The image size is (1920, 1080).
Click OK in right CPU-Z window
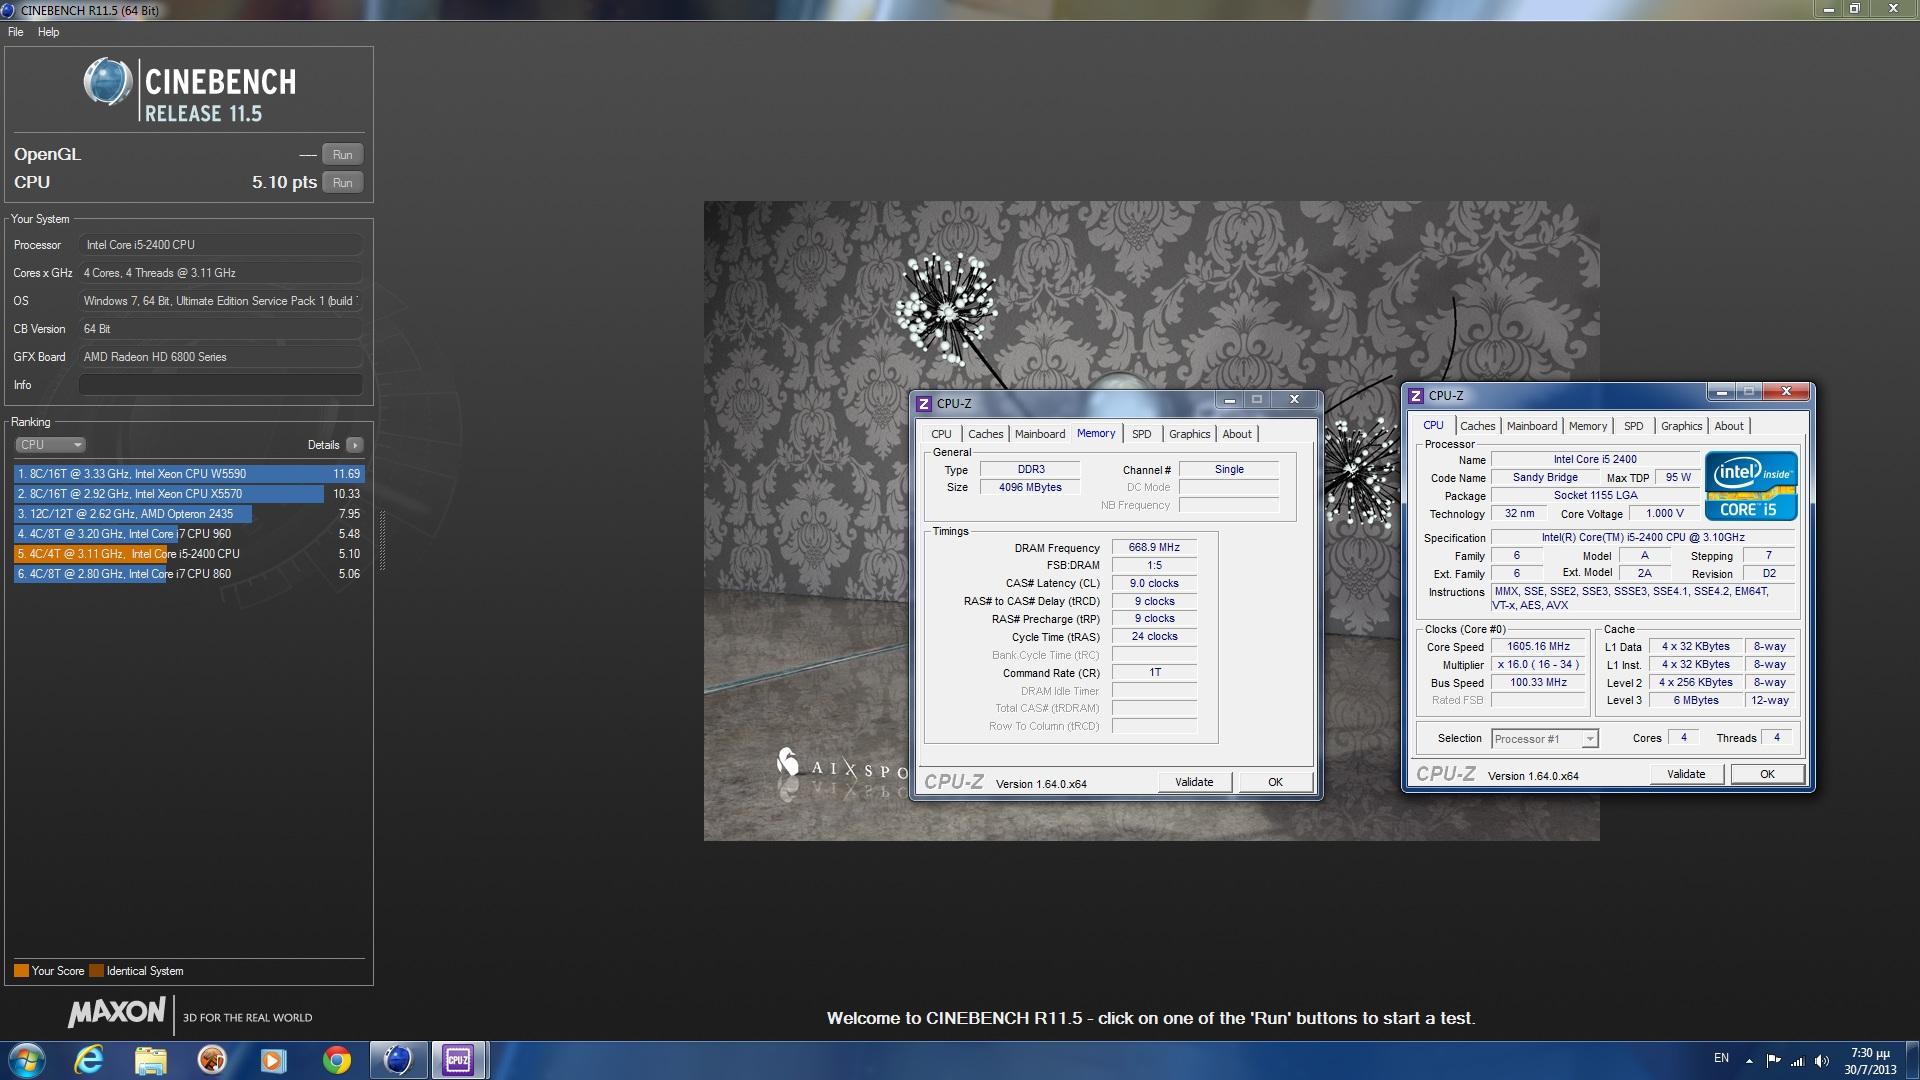click(1767, 774)
